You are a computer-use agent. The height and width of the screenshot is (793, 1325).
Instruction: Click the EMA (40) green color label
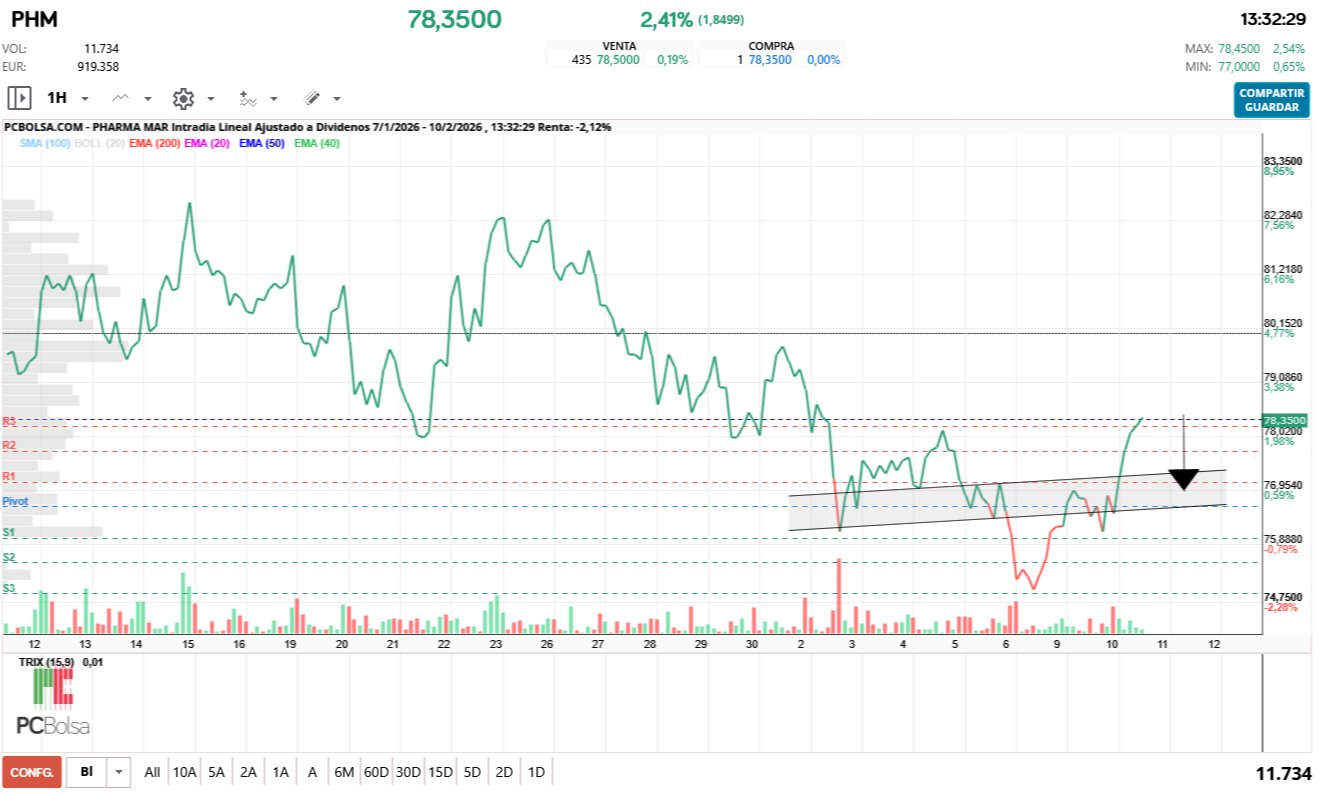point(318,142)
